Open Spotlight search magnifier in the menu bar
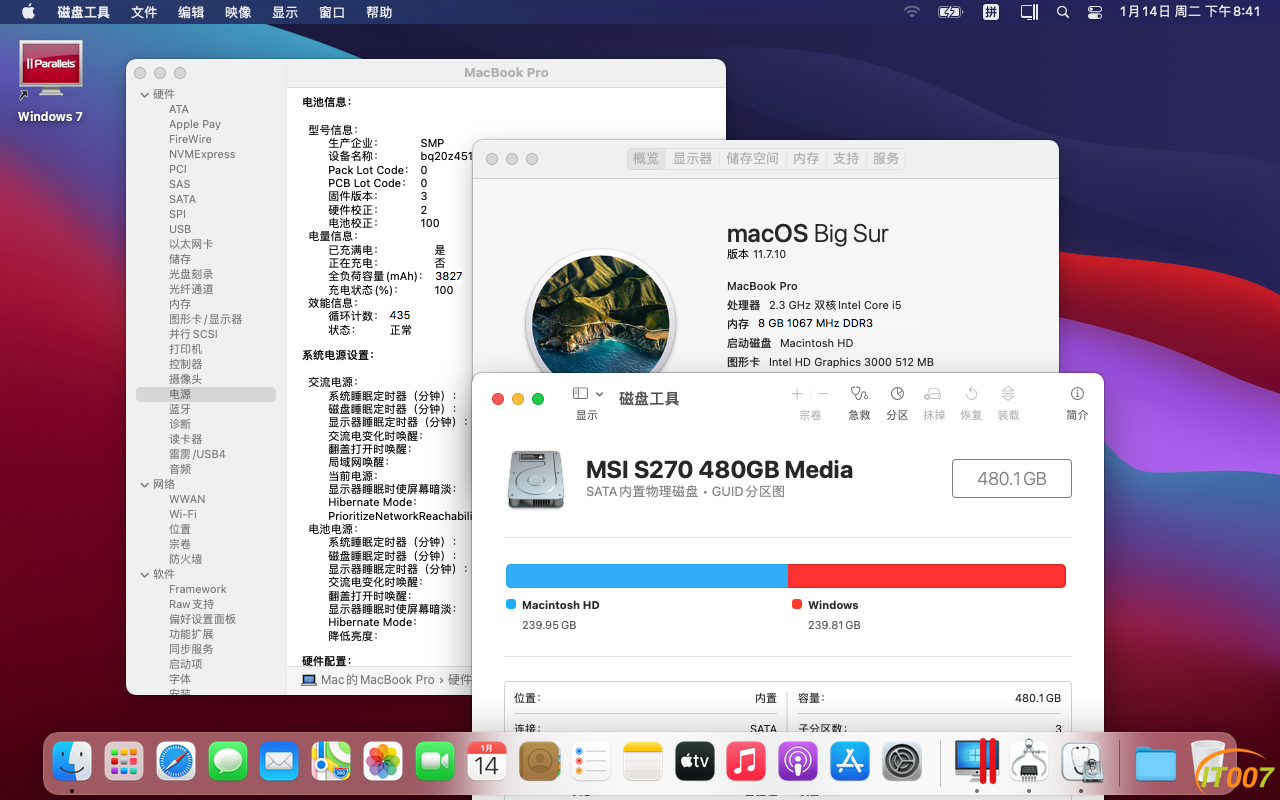The width and height of the screenshot is (1280, 800). pos(1063,12)
